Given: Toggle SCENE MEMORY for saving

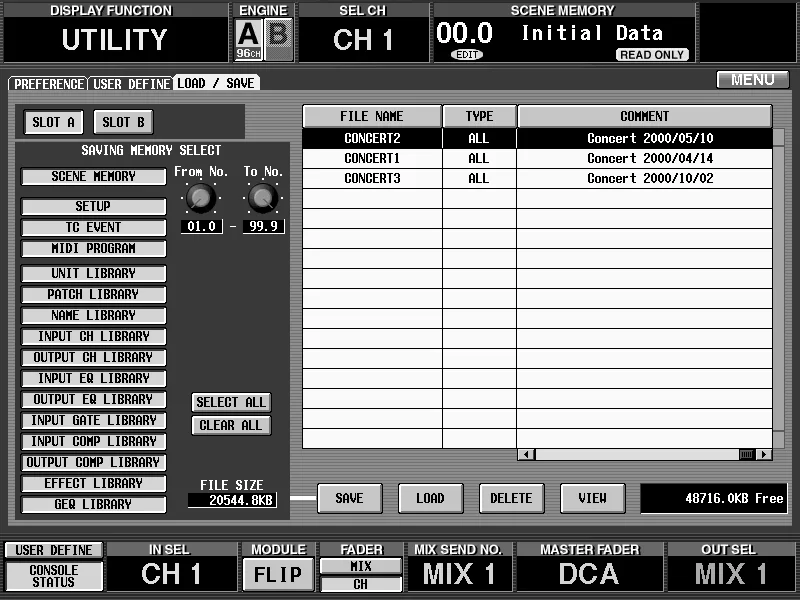Looking at the screenshot, I should pyautogui.click(x=93, y=177).
